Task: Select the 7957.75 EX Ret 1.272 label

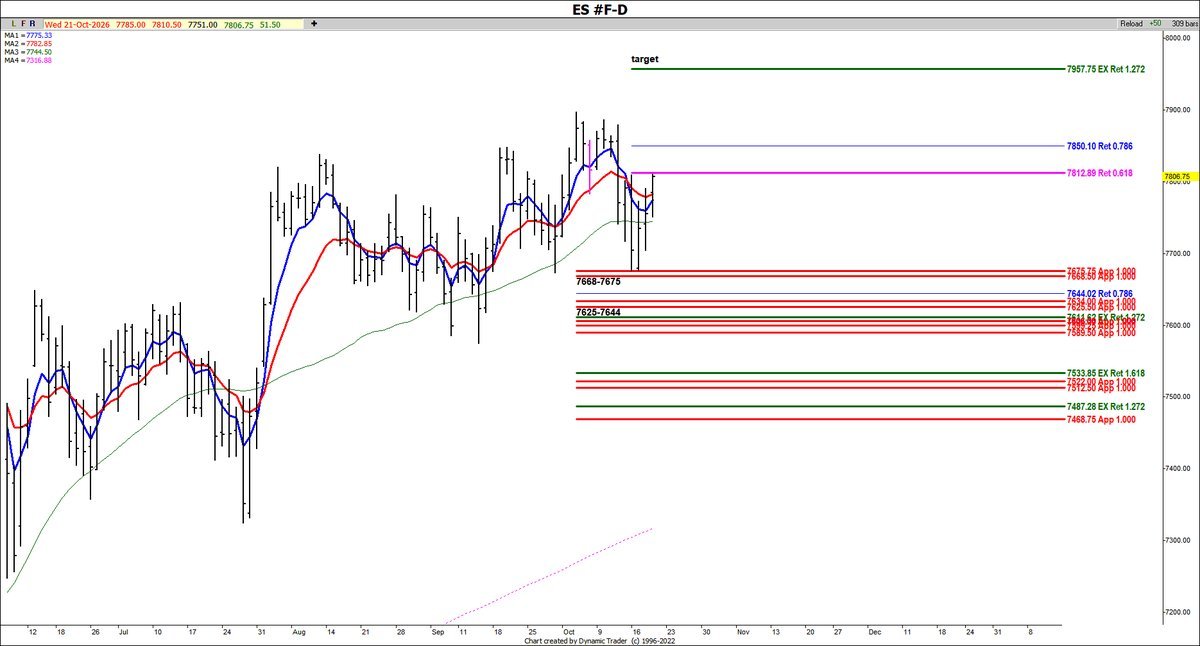Action: click(1105, 69)
